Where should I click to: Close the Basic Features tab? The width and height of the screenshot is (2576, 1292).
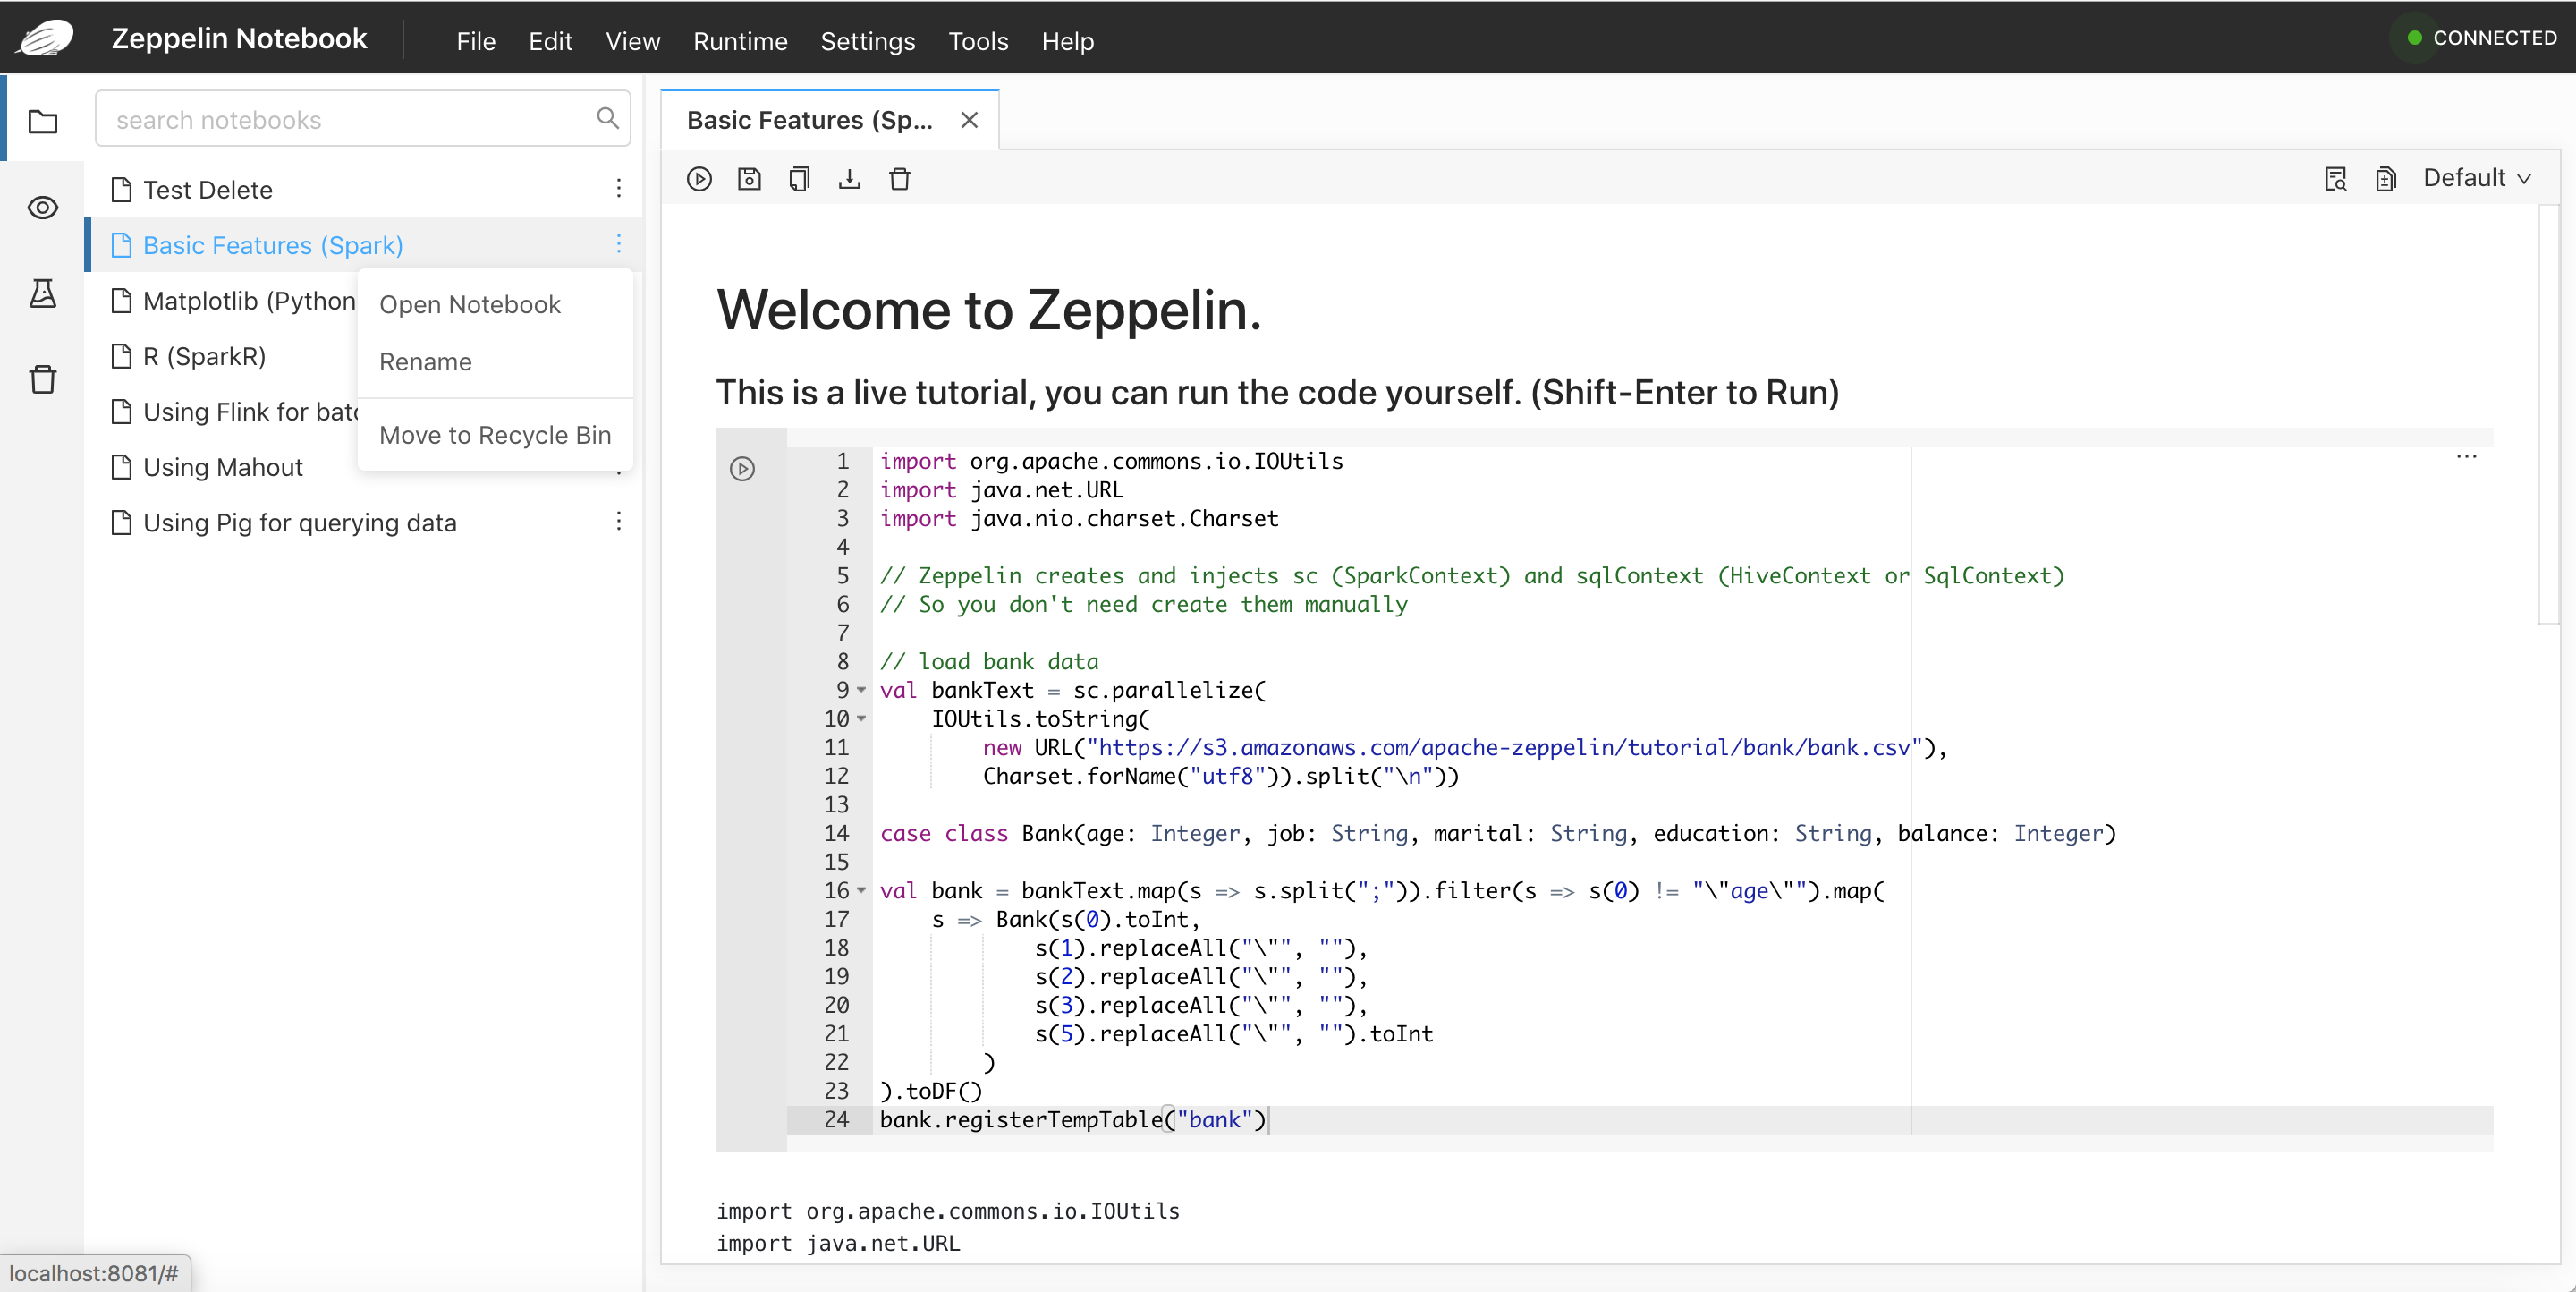pyautogui.click(x=968, y=120)
